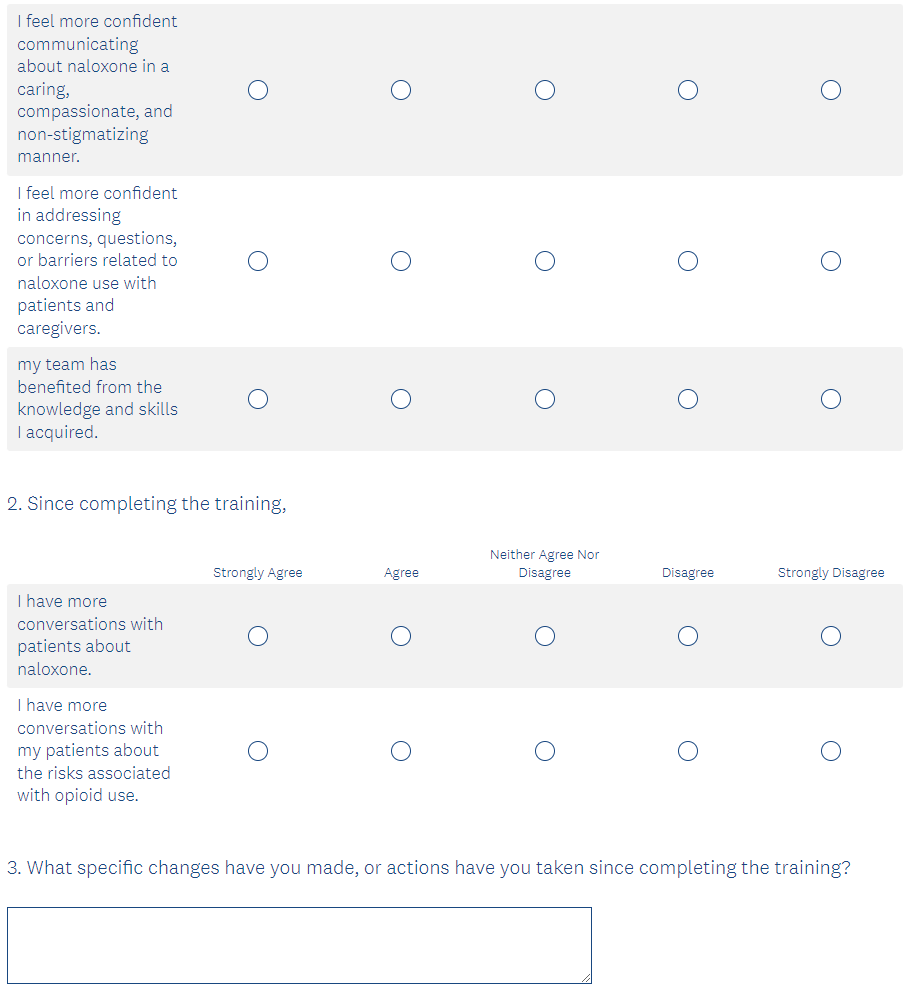This screenshot has height=992, width=917.
Task: Choose Agree for my team has benefited row
Action: [x=401, y=399]
